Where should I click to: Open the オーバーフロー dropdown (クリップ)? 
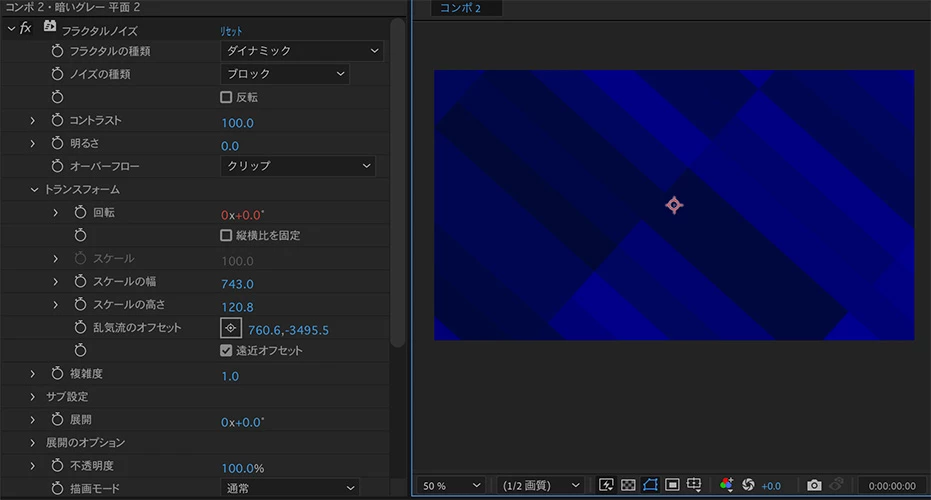[298, 166]
